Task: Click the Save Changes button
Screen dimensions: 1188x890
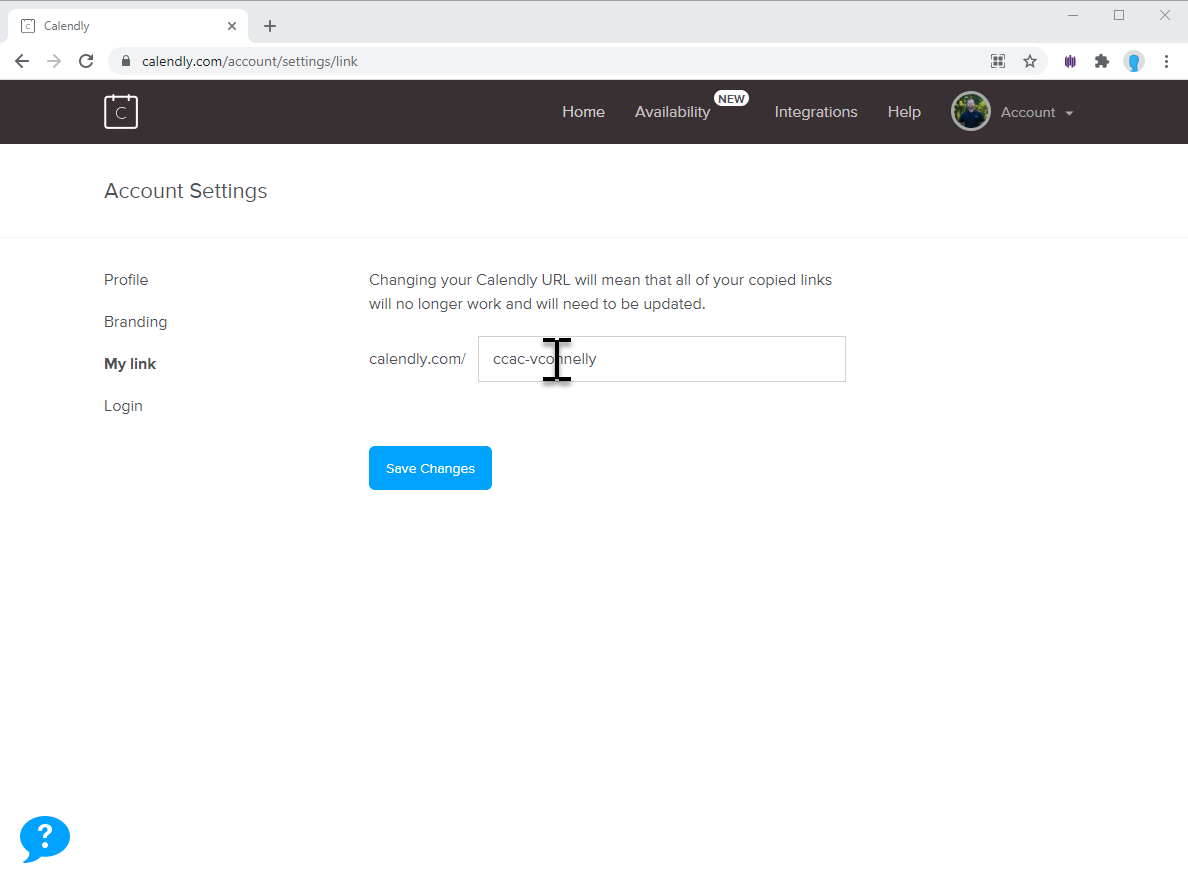Action: click(430, 468)
